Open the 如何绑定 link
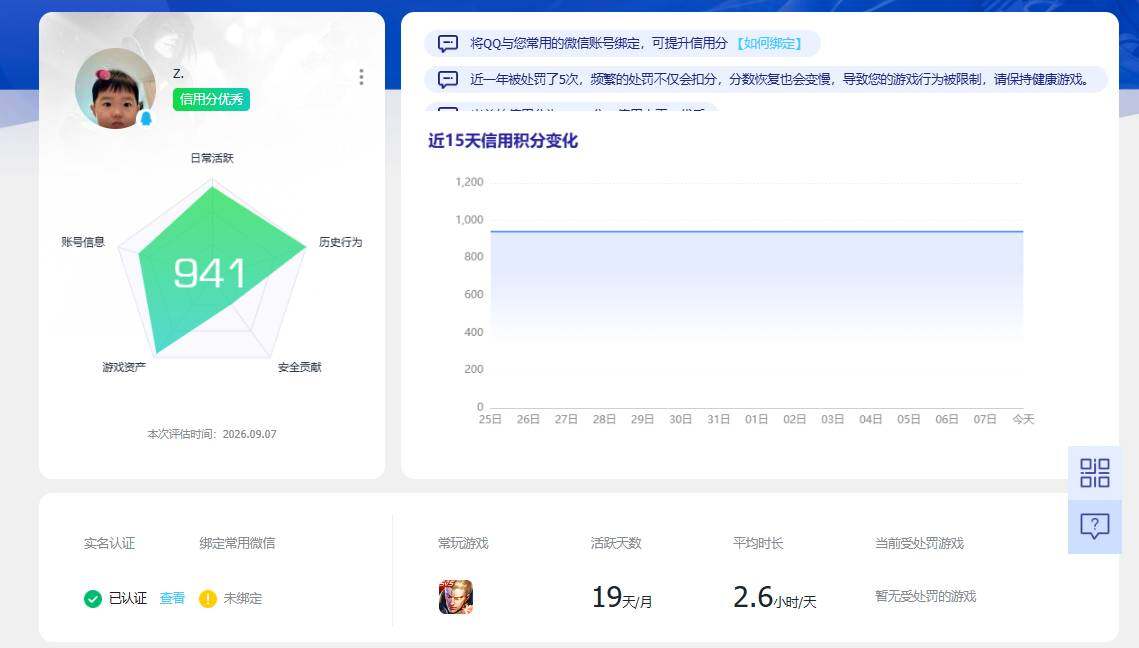Viewport: 1139px width, 648px height. [x=769, y=44]
